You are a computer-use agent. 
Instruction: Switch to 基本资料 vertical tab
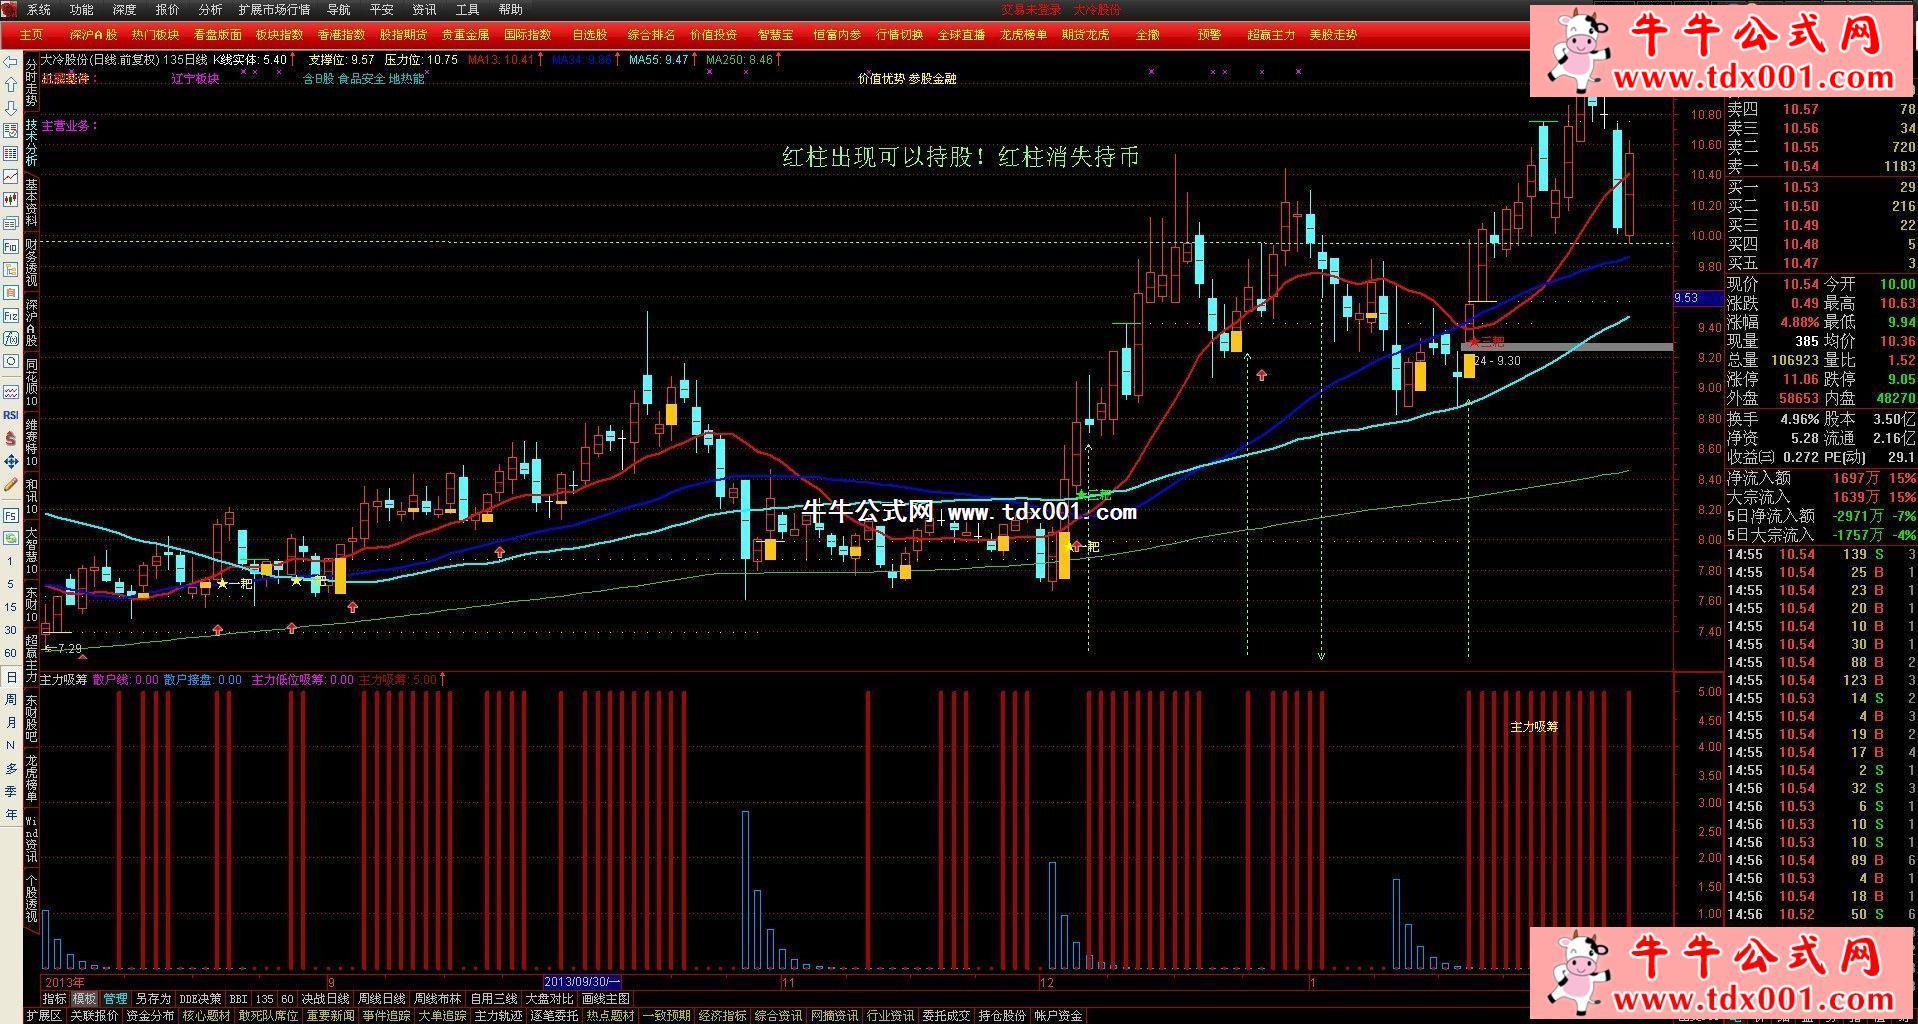click(31, 203)
